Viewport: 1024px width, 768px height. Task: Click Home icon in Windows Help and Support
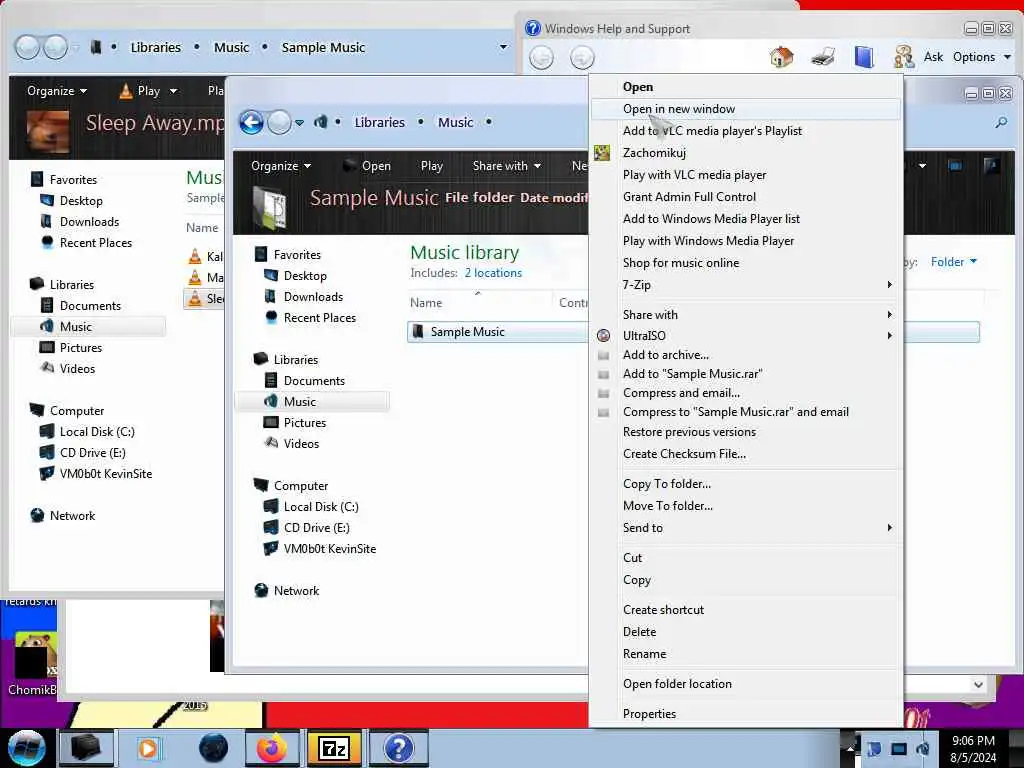pos(781,57)
